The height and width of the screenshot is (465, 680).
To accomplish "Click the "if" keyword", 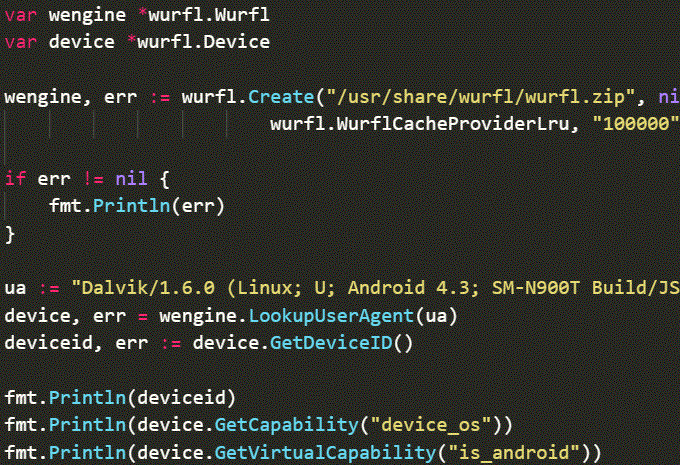I will (15, 178).
